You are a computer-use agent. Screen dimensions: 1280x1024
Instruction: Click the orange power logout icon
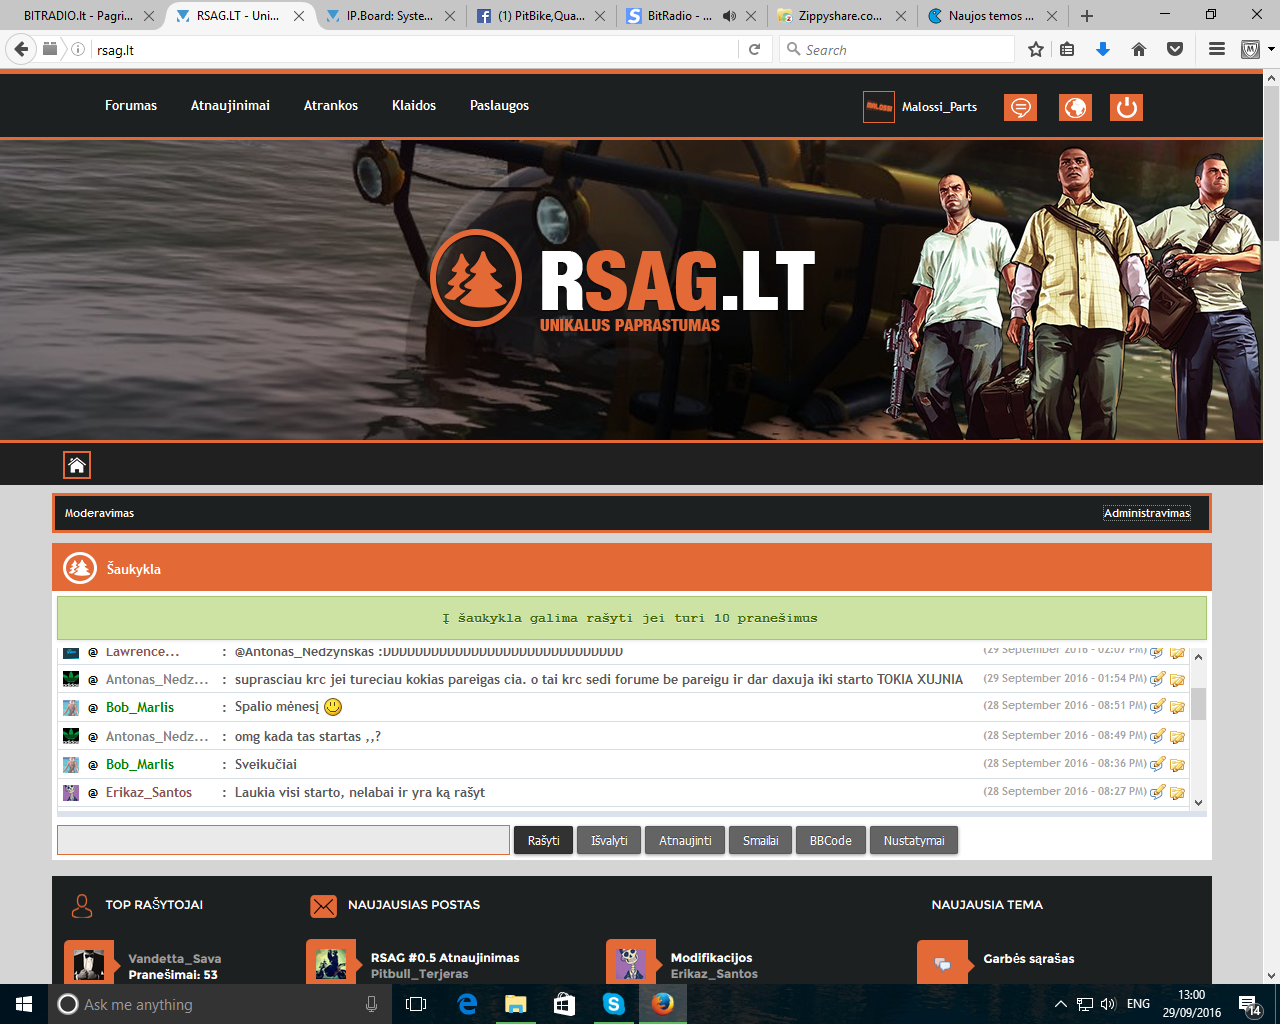(1126, 107)
